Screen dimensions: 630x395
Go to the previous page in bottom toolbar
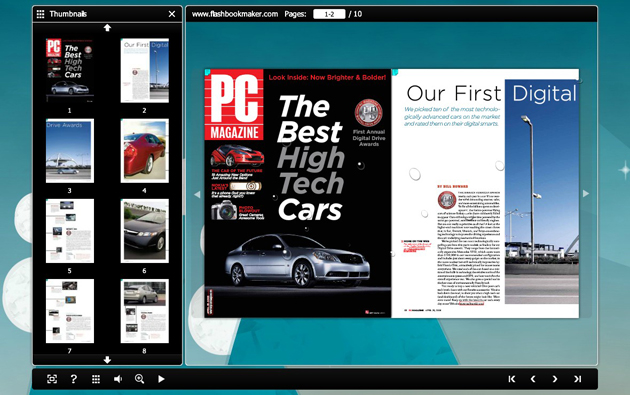[533, 379]
